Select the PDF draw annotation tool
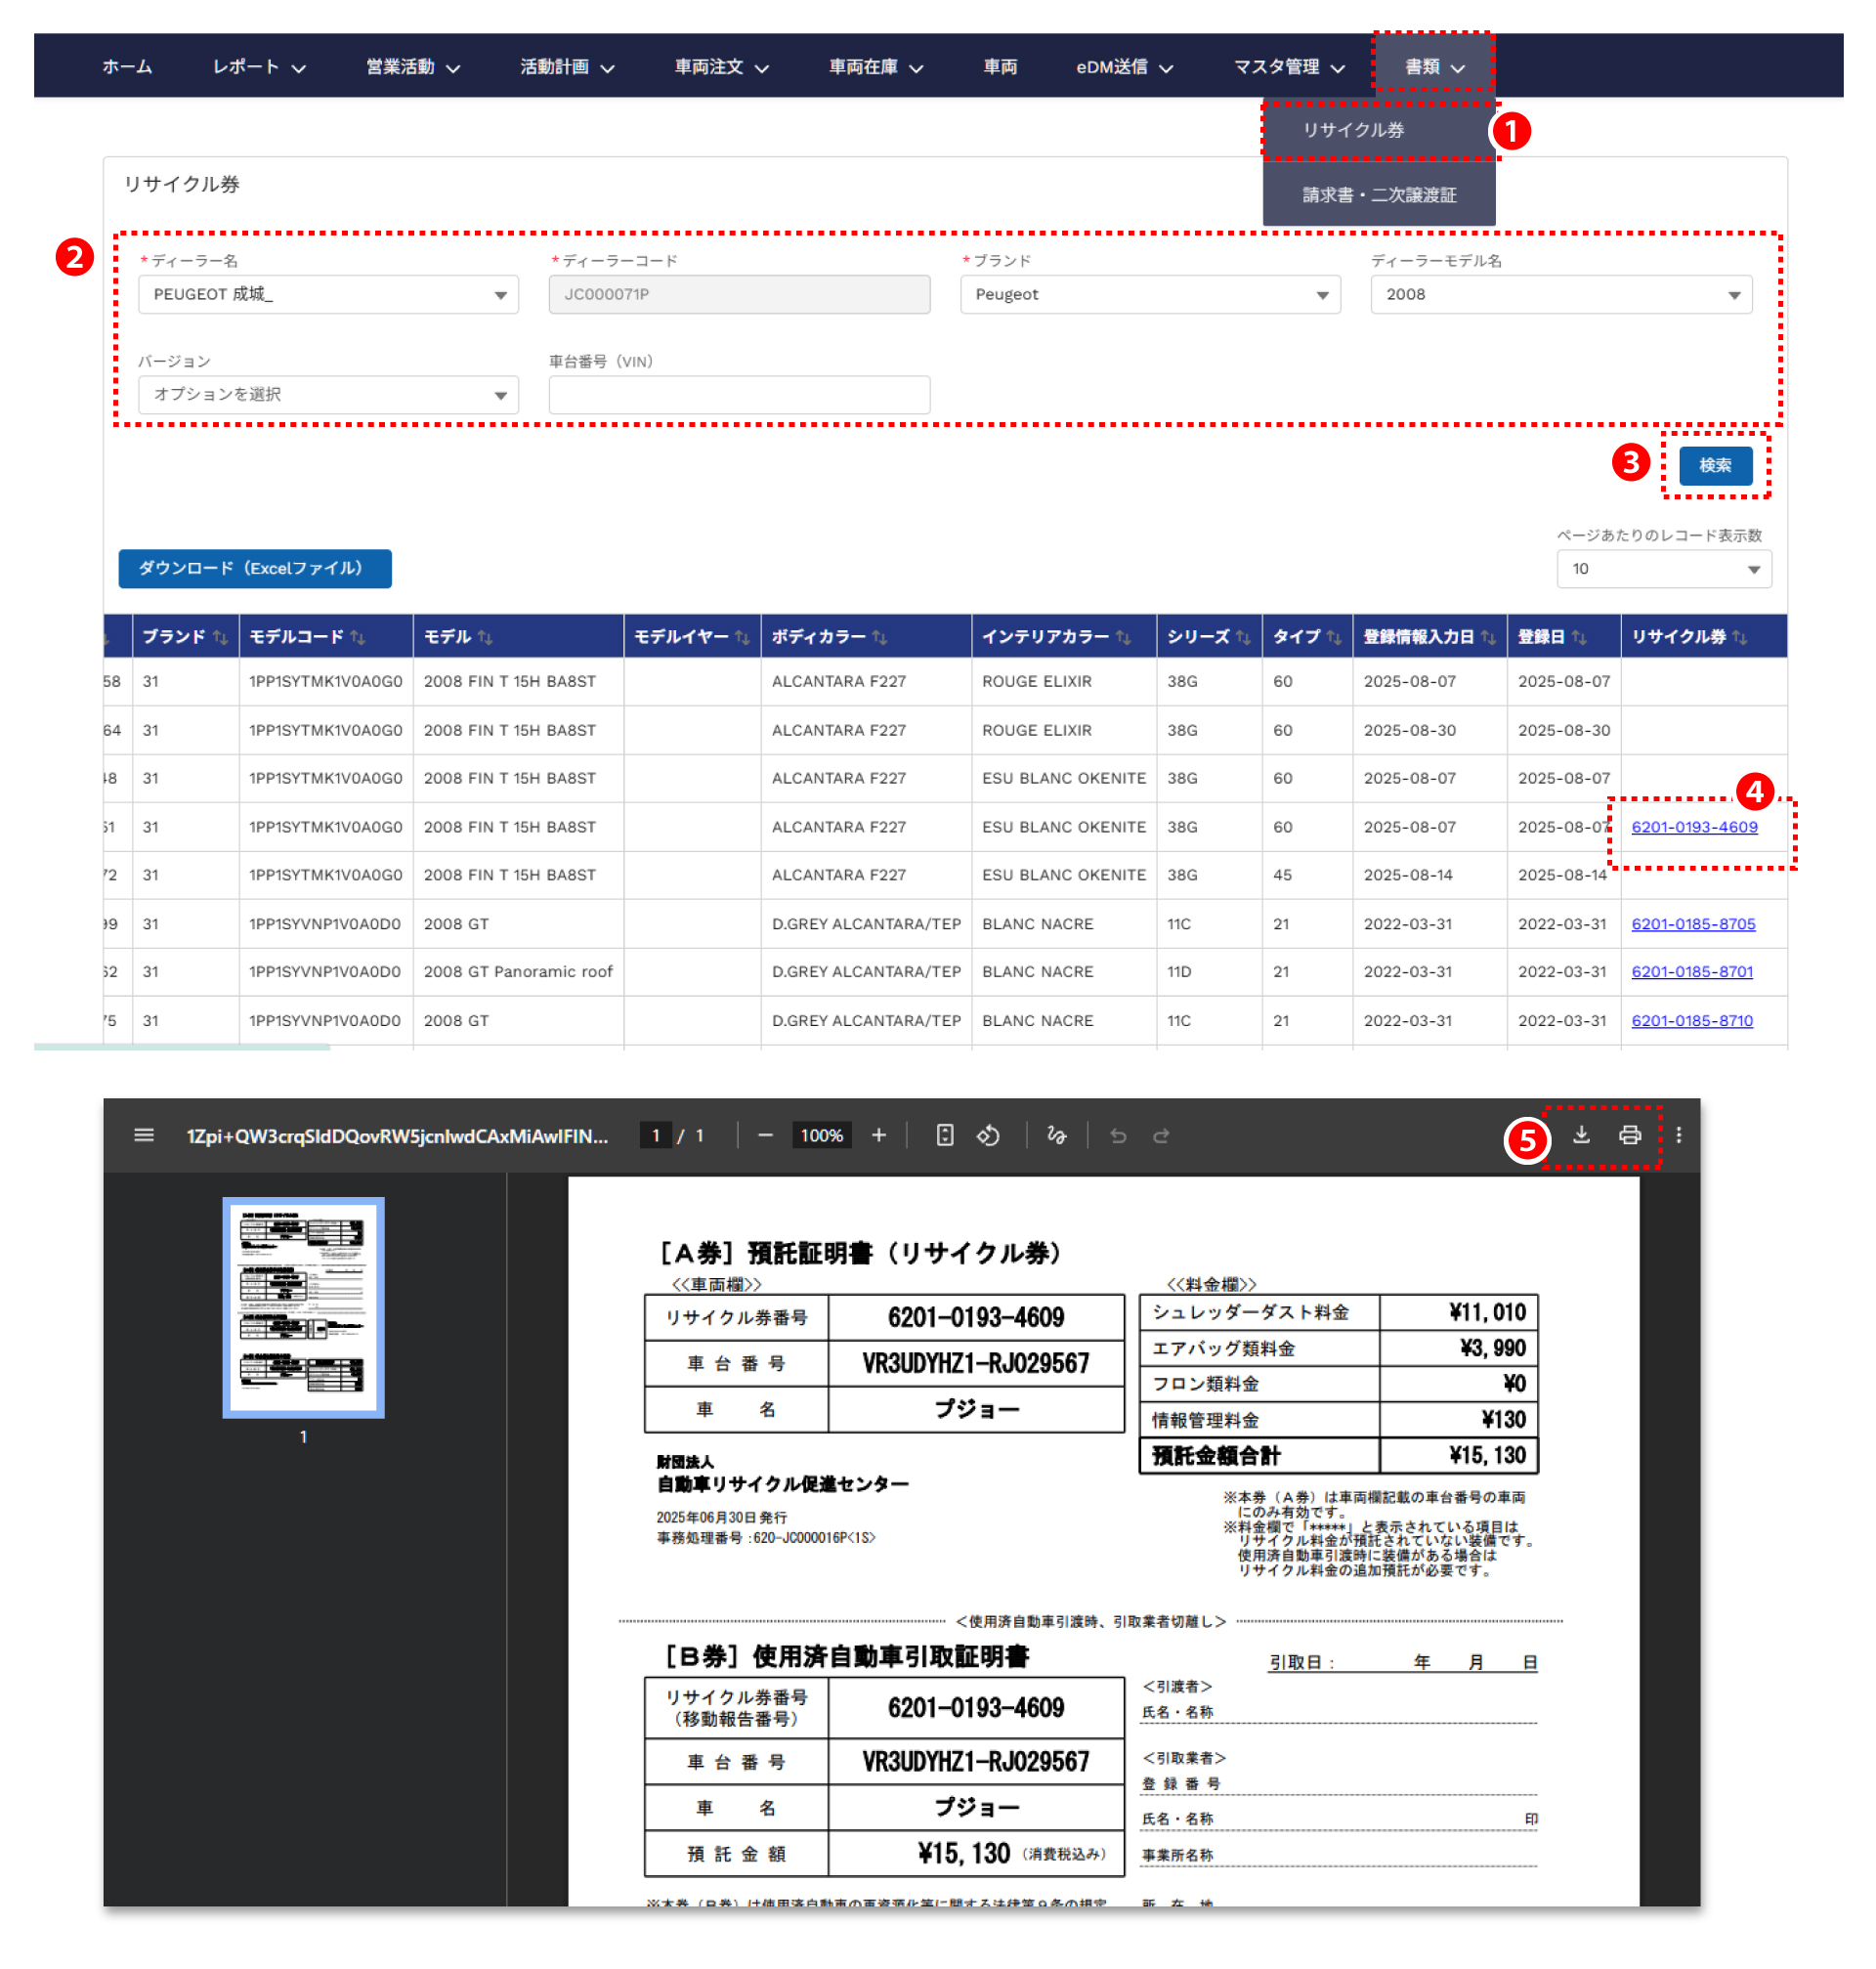 (x=1056, y=1135)
